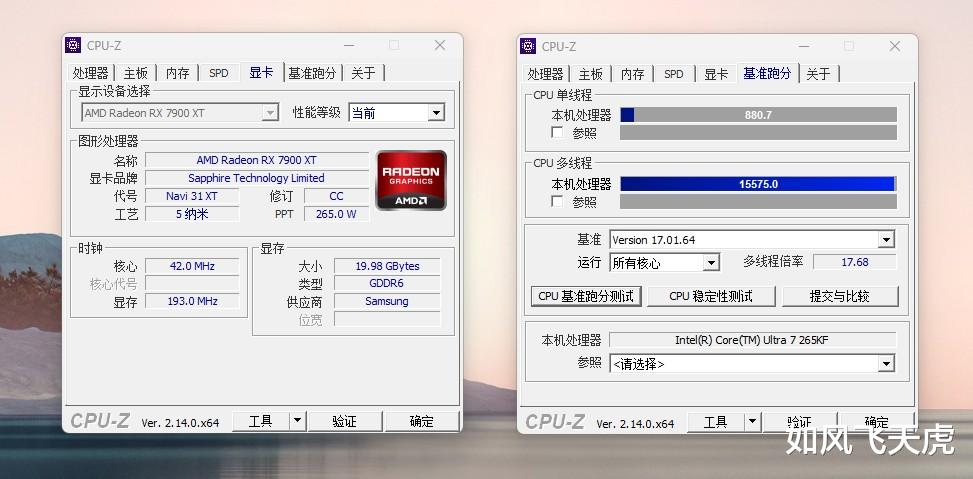
Task: Switch to 主板 tab in left window
Action: (135, 73)
